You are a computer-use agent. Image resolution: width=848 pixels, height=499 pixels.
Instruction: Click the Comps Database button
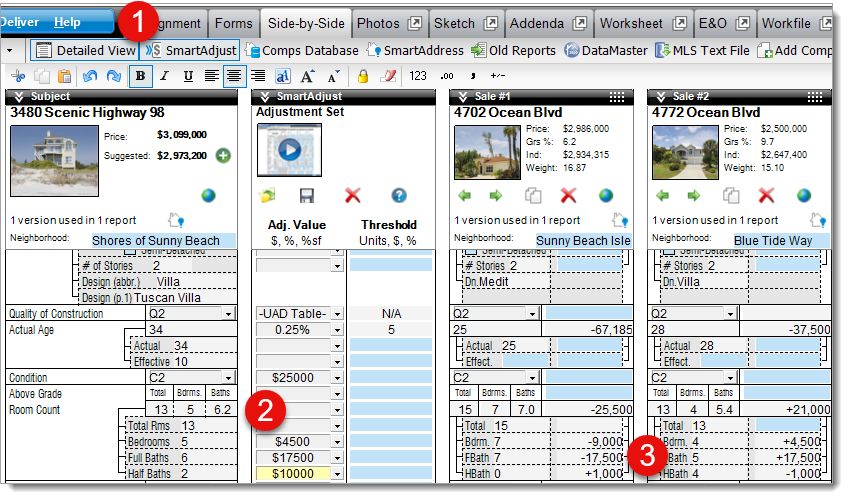click(302, 50)
